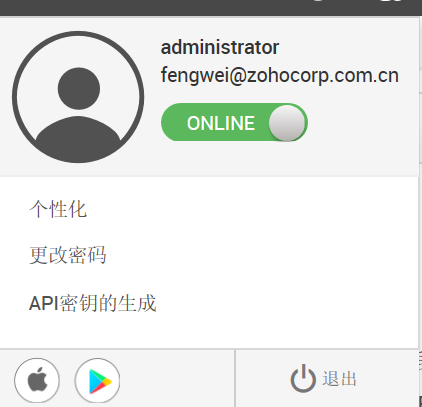Click the head silhouette in the avatar

[x=79, y=88]
